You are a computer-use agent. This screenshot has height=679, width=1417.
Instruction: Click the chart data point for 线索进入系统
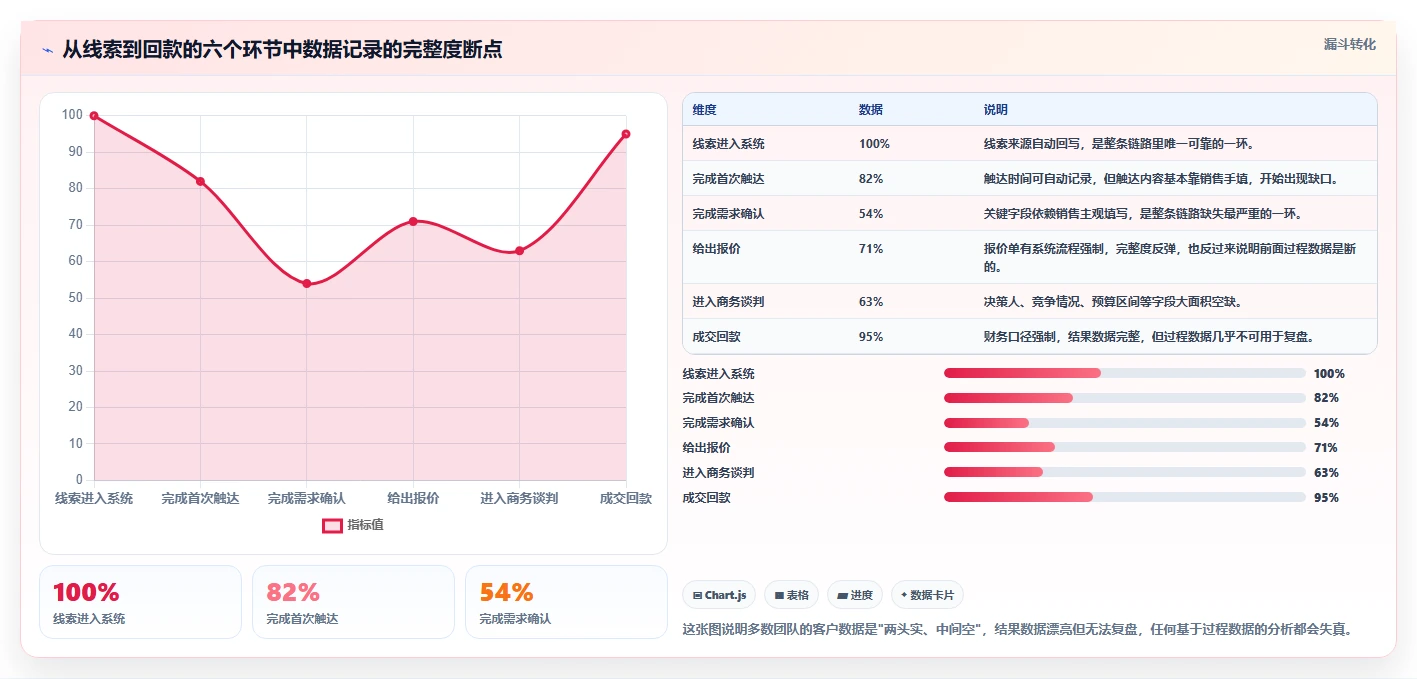tap(94, 116)
